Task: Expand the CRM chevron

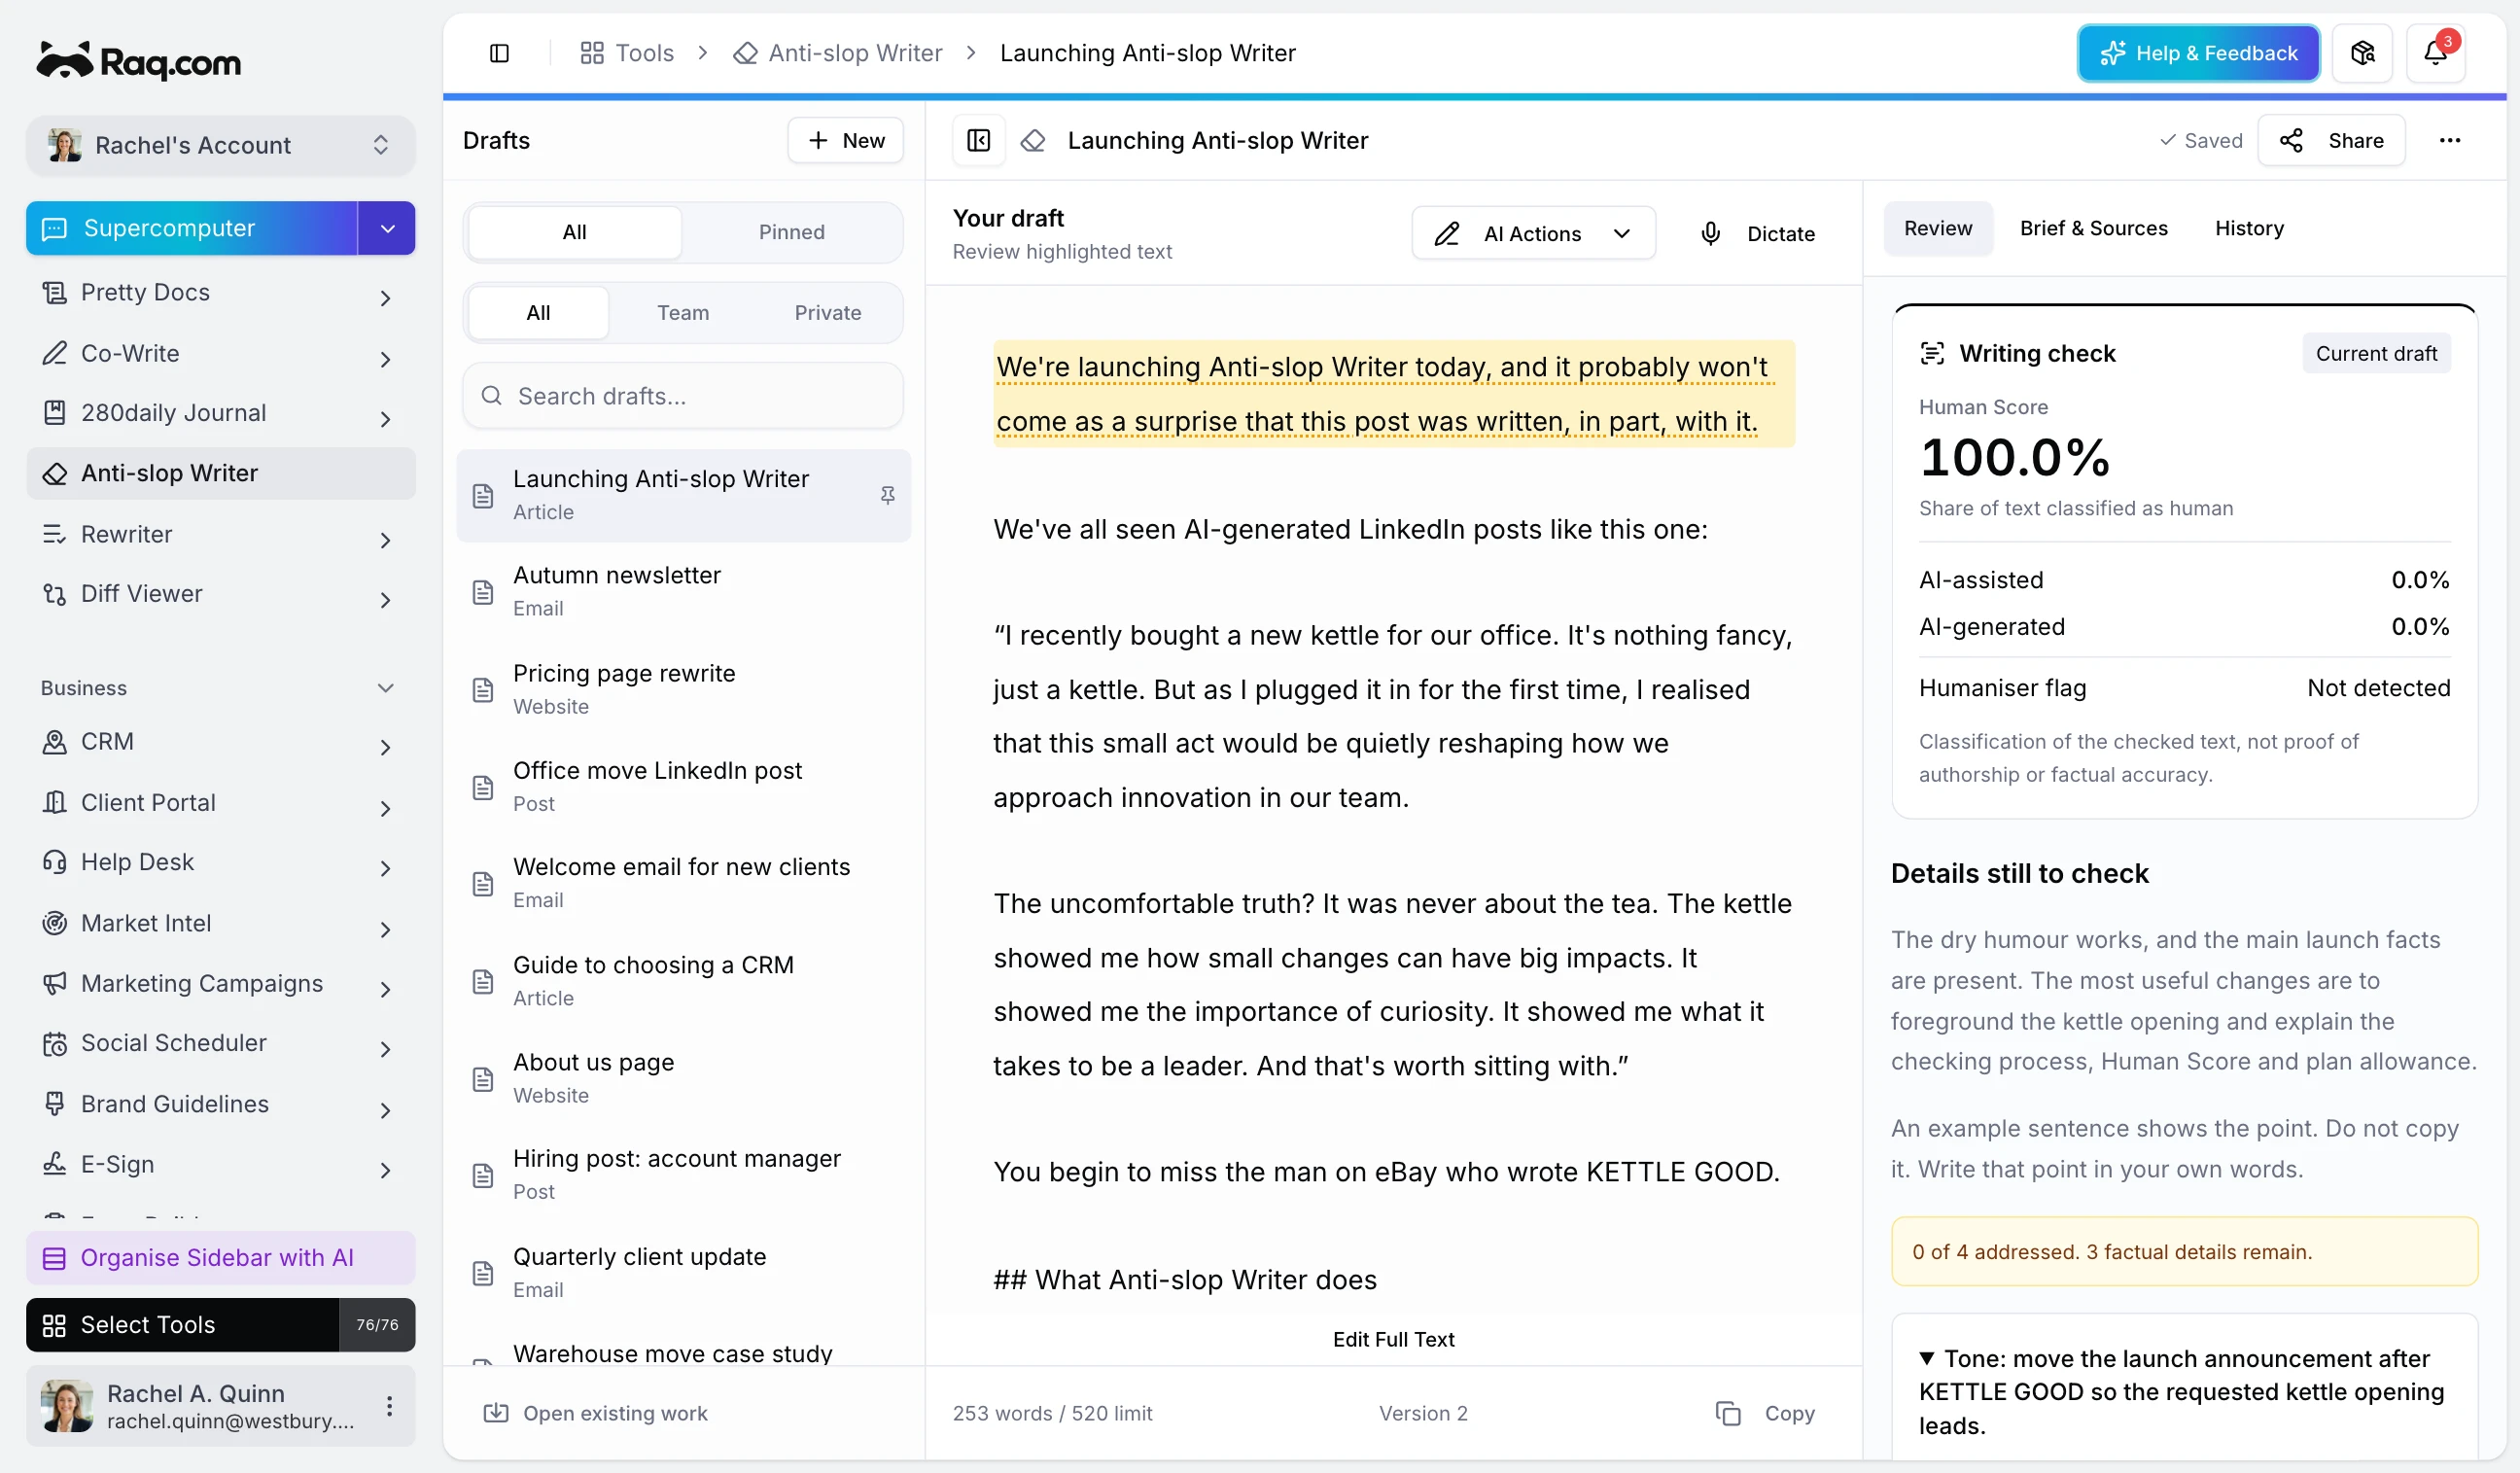Action: [x=385, y=748]
